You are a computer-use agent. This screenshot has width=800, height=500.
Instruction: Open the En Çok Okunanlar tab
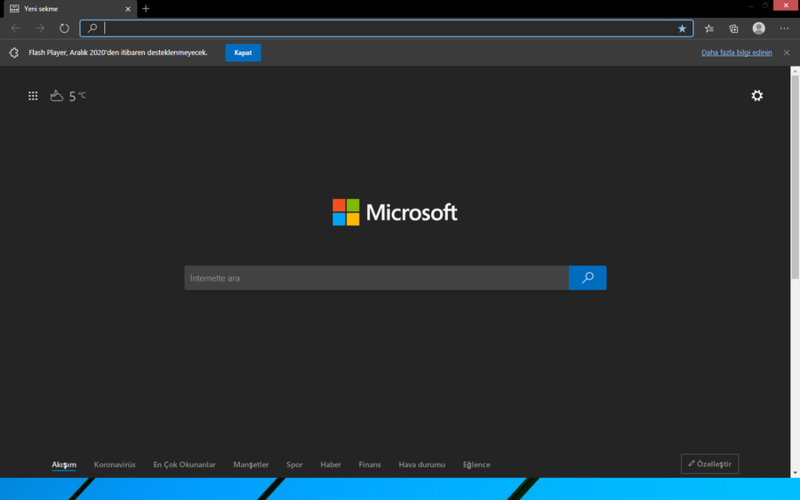pos(184,464)
